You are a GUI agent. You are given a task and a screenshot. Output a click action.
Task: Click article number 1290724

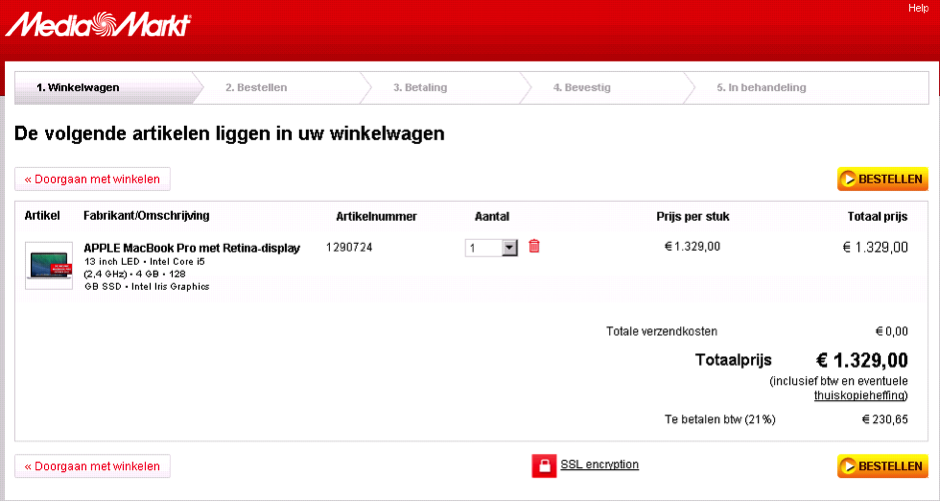tap(349, 247)
